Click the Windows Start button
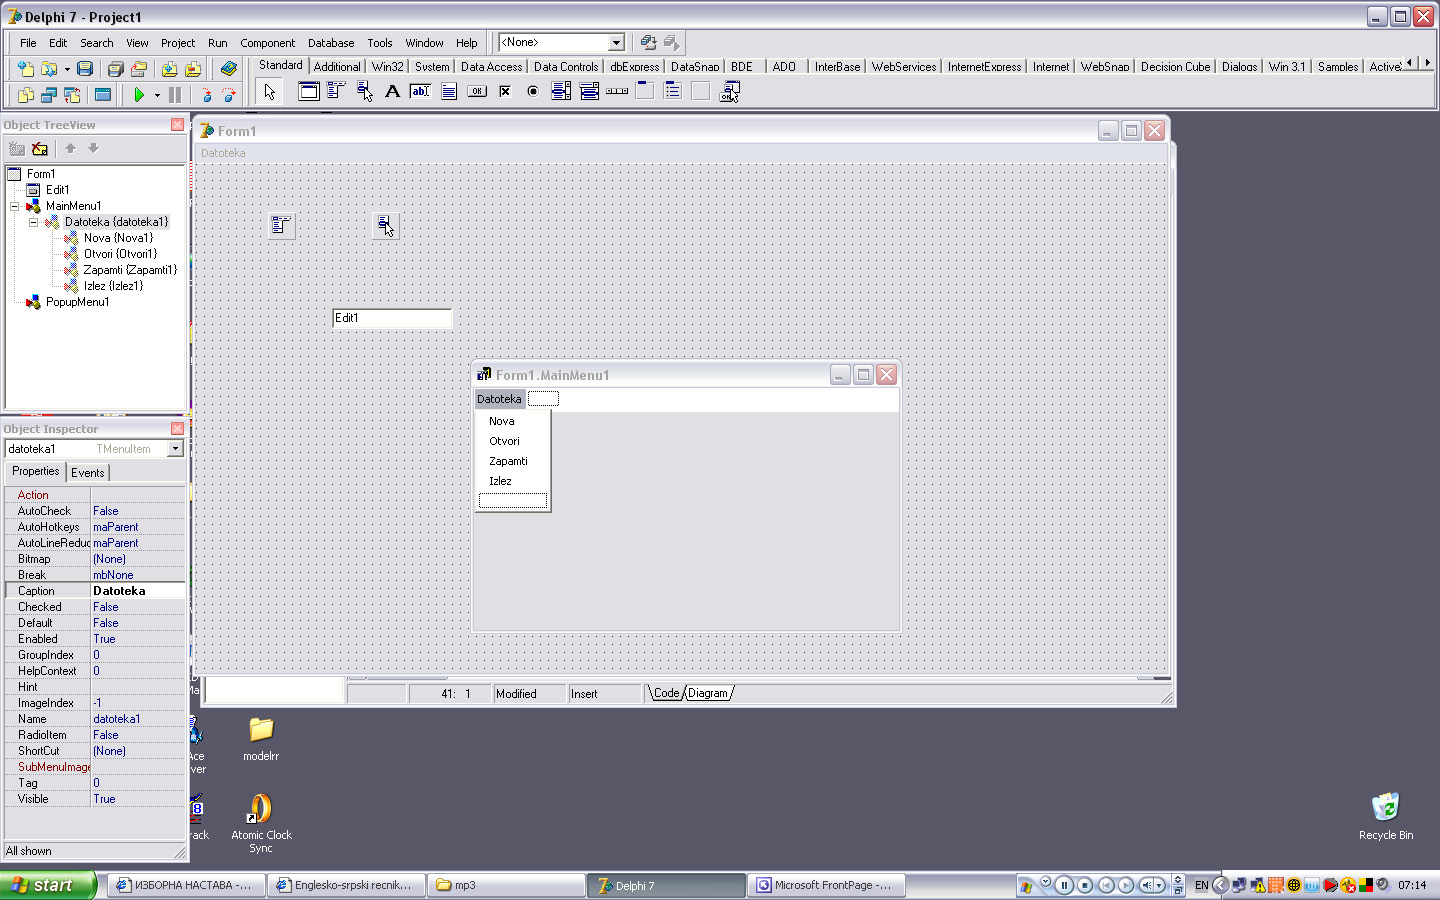Image resolution: width=1440 pixels, height=900 pixels. [48, 885]
